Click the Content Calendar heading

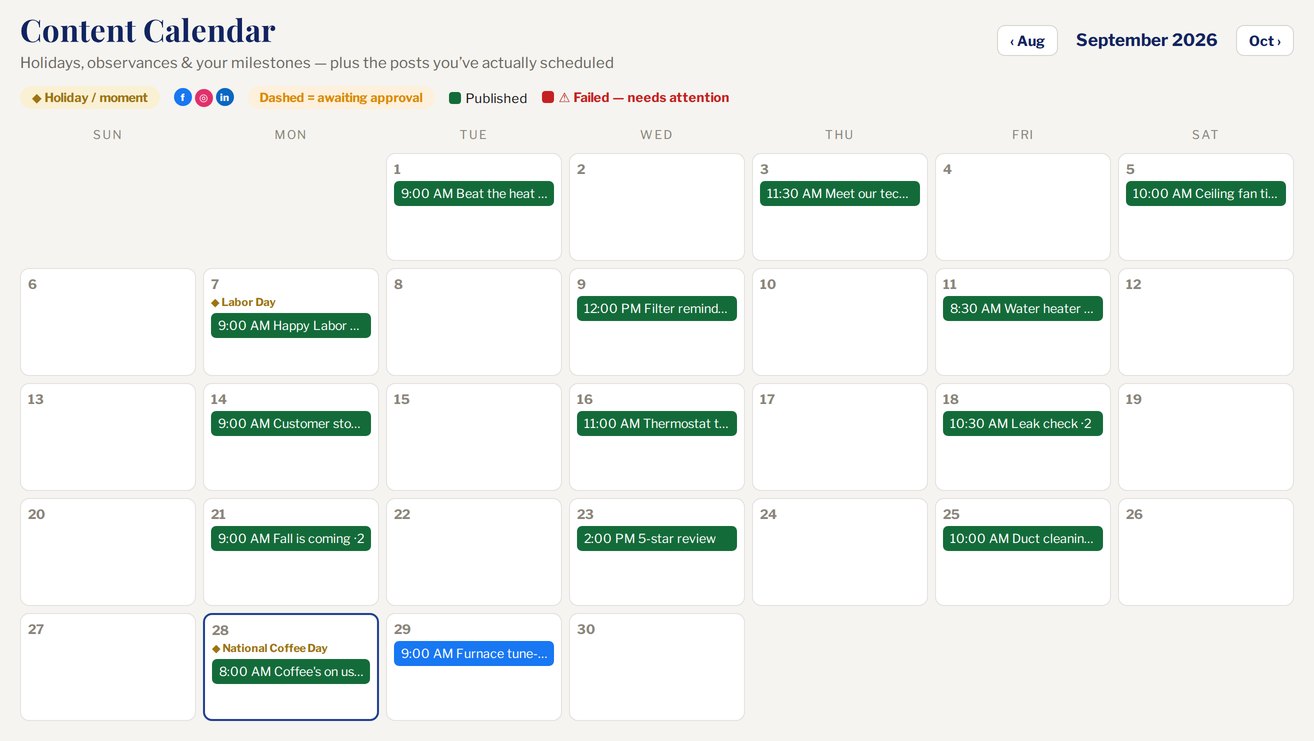[x=148, y=30]
